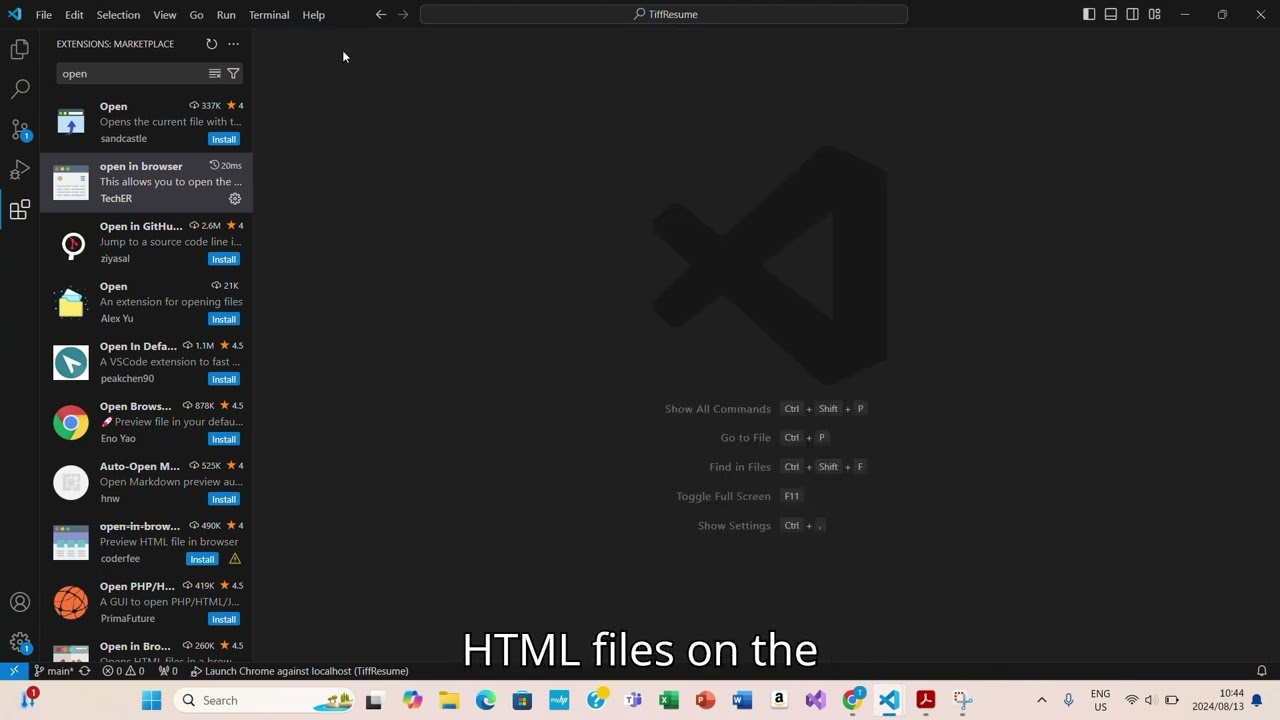This screenshot has height=720, width=1280.
Task: Open the Run menu
Action: pos(226,15)
